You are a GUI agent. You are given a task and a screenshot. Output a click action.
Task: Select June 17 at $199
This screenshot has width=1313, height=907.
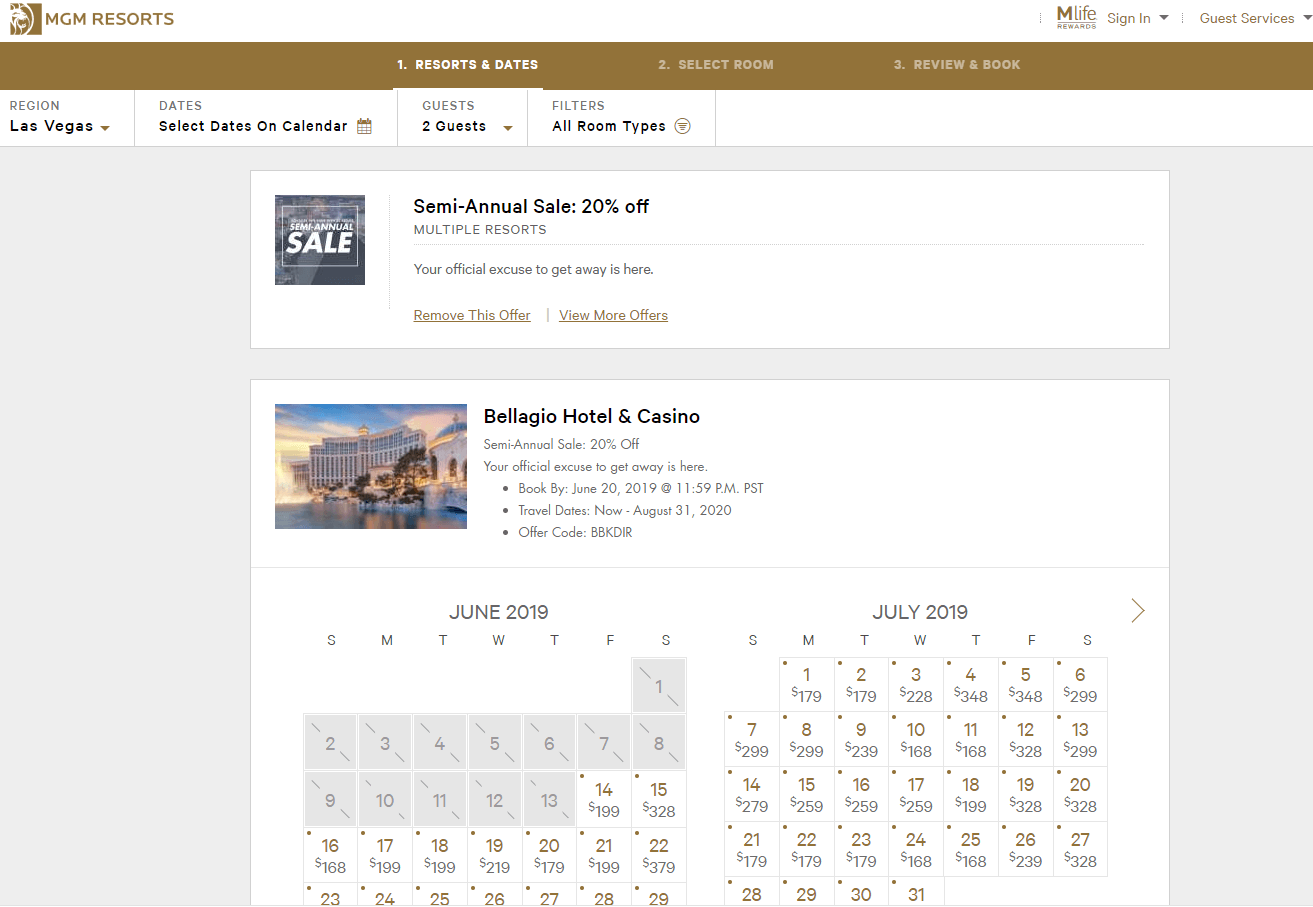[x=385, y=855]
